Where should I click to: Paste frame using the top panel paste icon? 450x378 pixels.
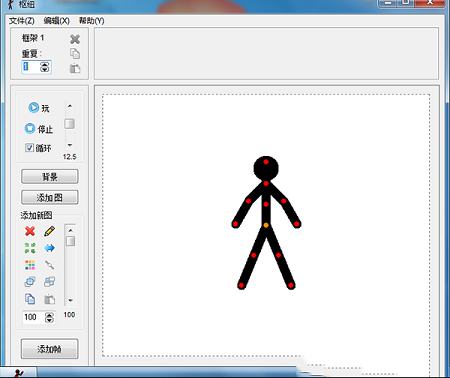pyautogui.click(x=75, y=68)
